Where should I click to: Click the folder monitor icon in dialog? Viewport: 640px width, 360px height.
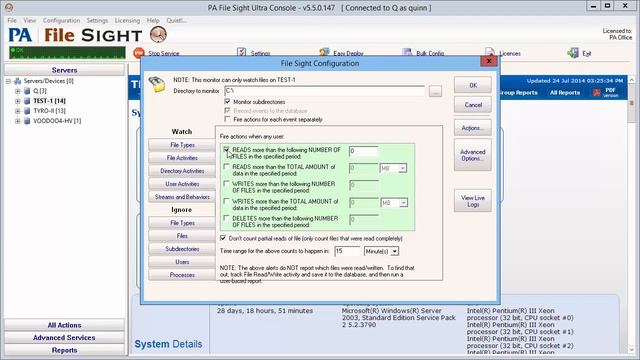tap(157, 84)
